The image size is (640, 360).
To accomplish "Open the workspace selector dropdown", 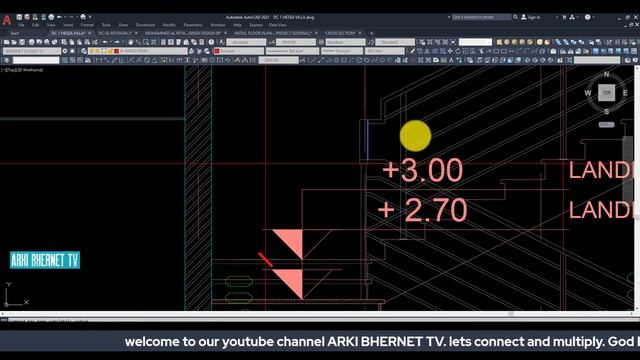I will (x=32, y=51).
